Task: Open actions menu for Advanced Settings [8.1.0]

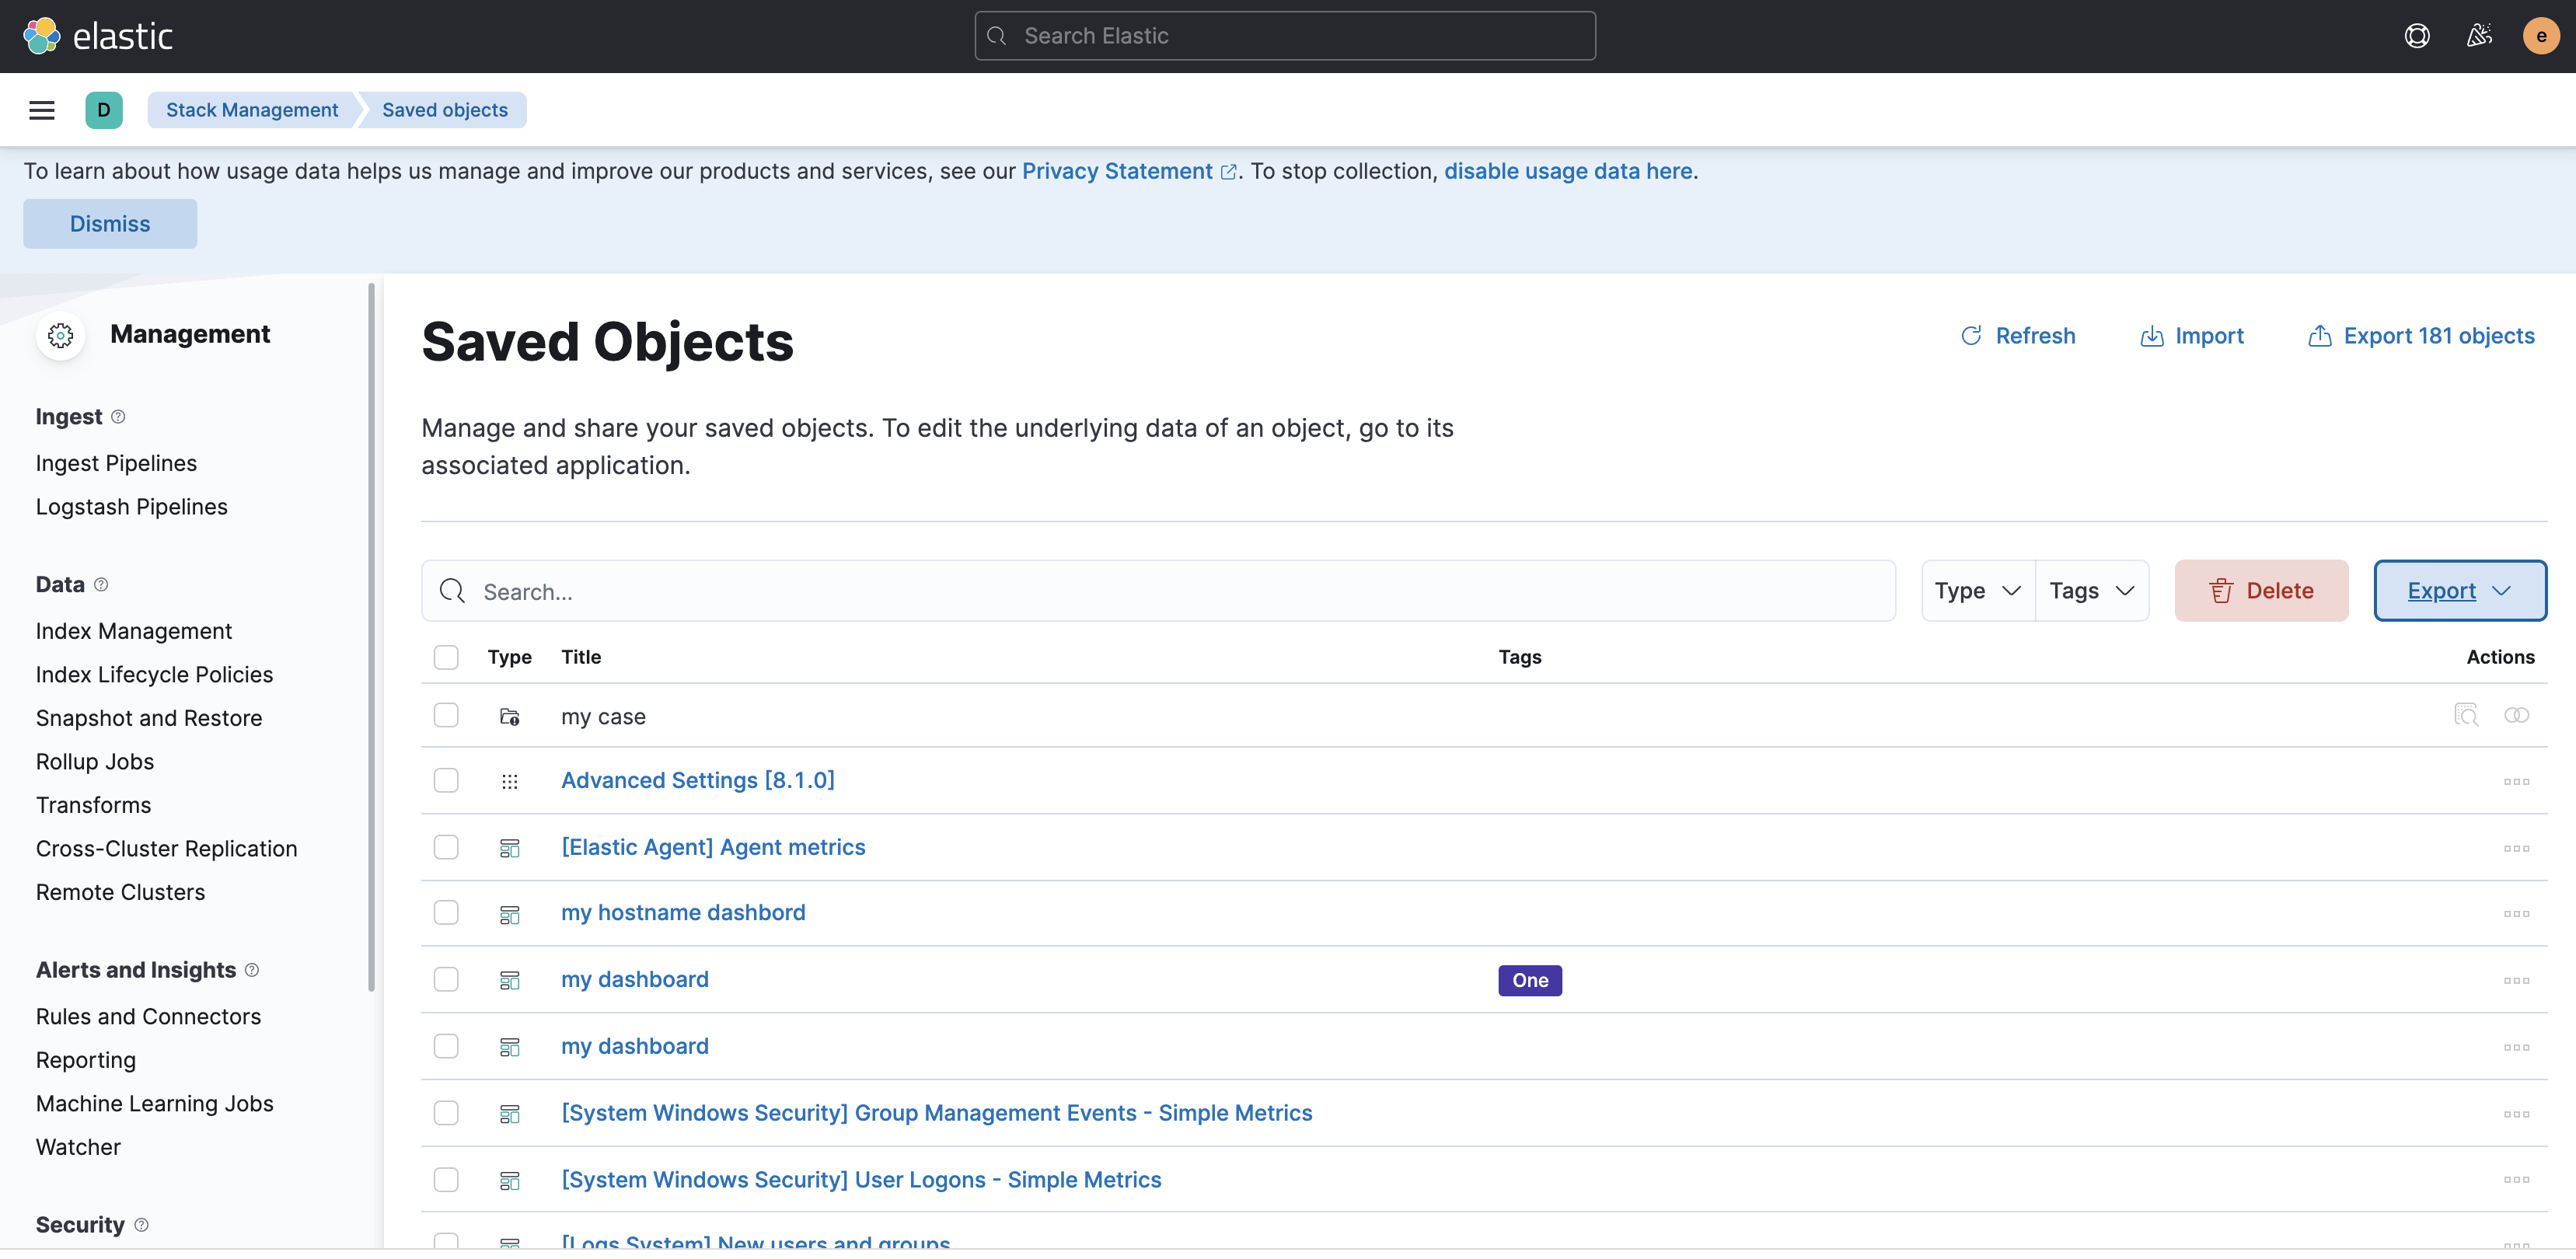Action: coord(2516,781)
